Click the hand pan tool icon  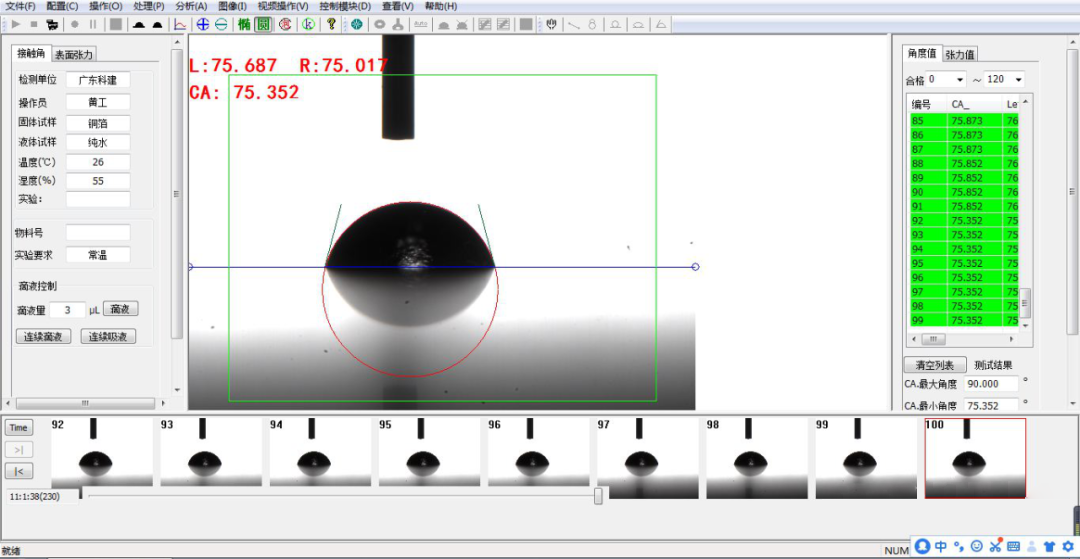coord(550,24)
